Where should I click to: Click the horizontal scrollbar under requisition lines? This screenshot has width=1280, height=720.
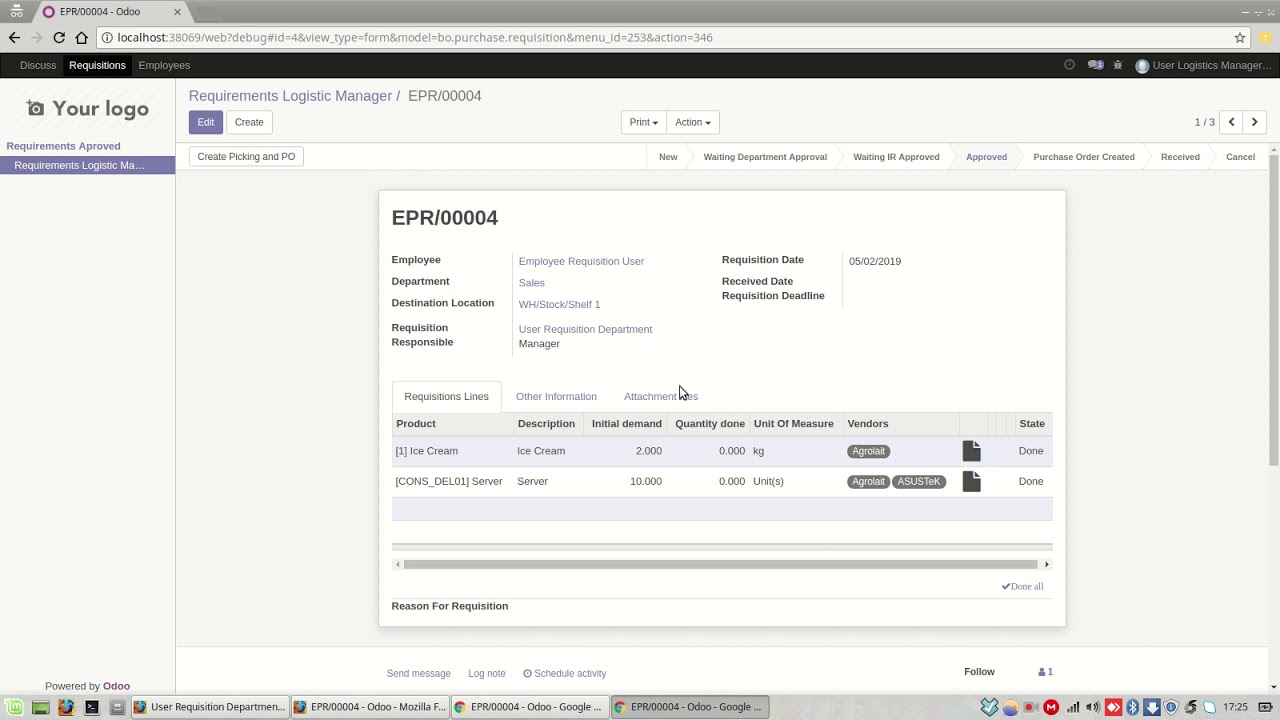pyautogui.click(x=721, y=564)
